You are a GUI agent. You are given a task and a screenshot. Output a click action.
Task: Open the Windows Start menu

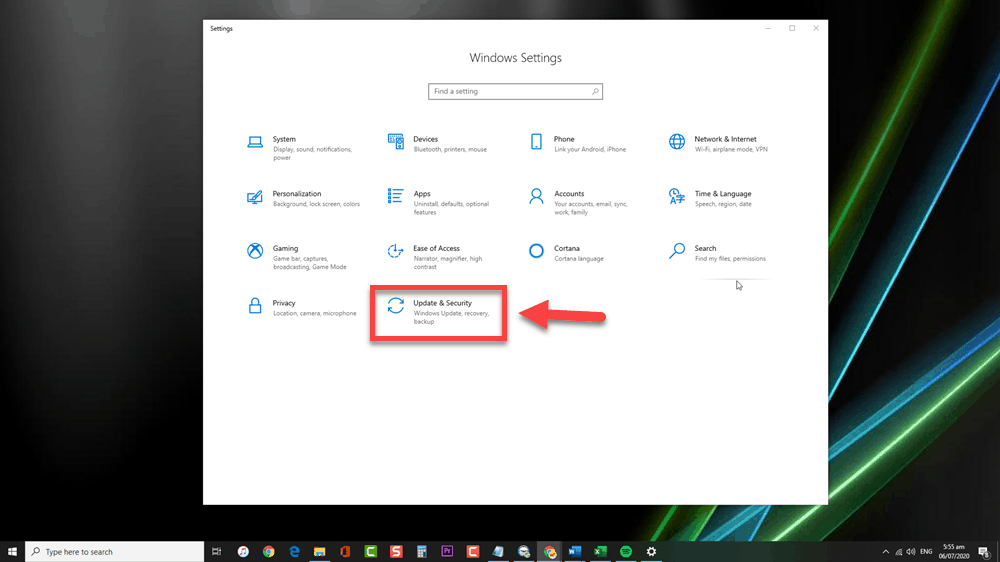pos(12,551)
